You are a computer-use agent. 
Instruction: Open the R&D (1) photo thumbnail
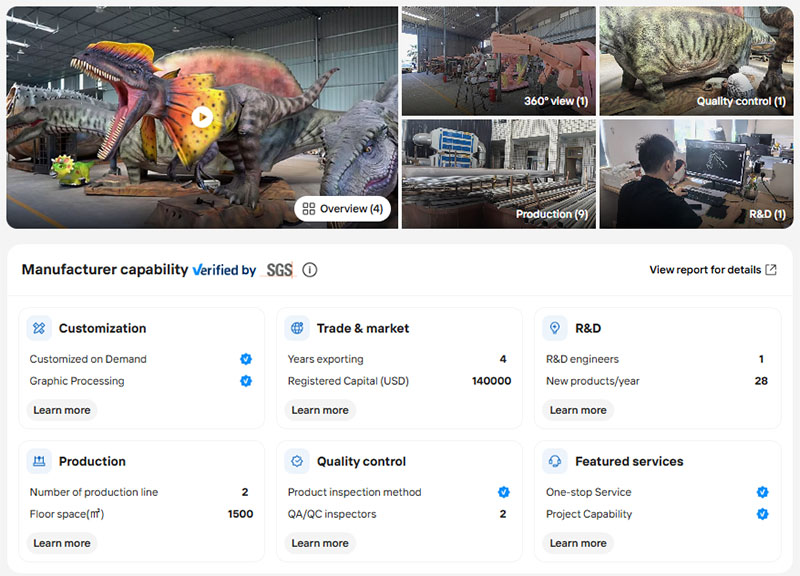pos(696,174)
